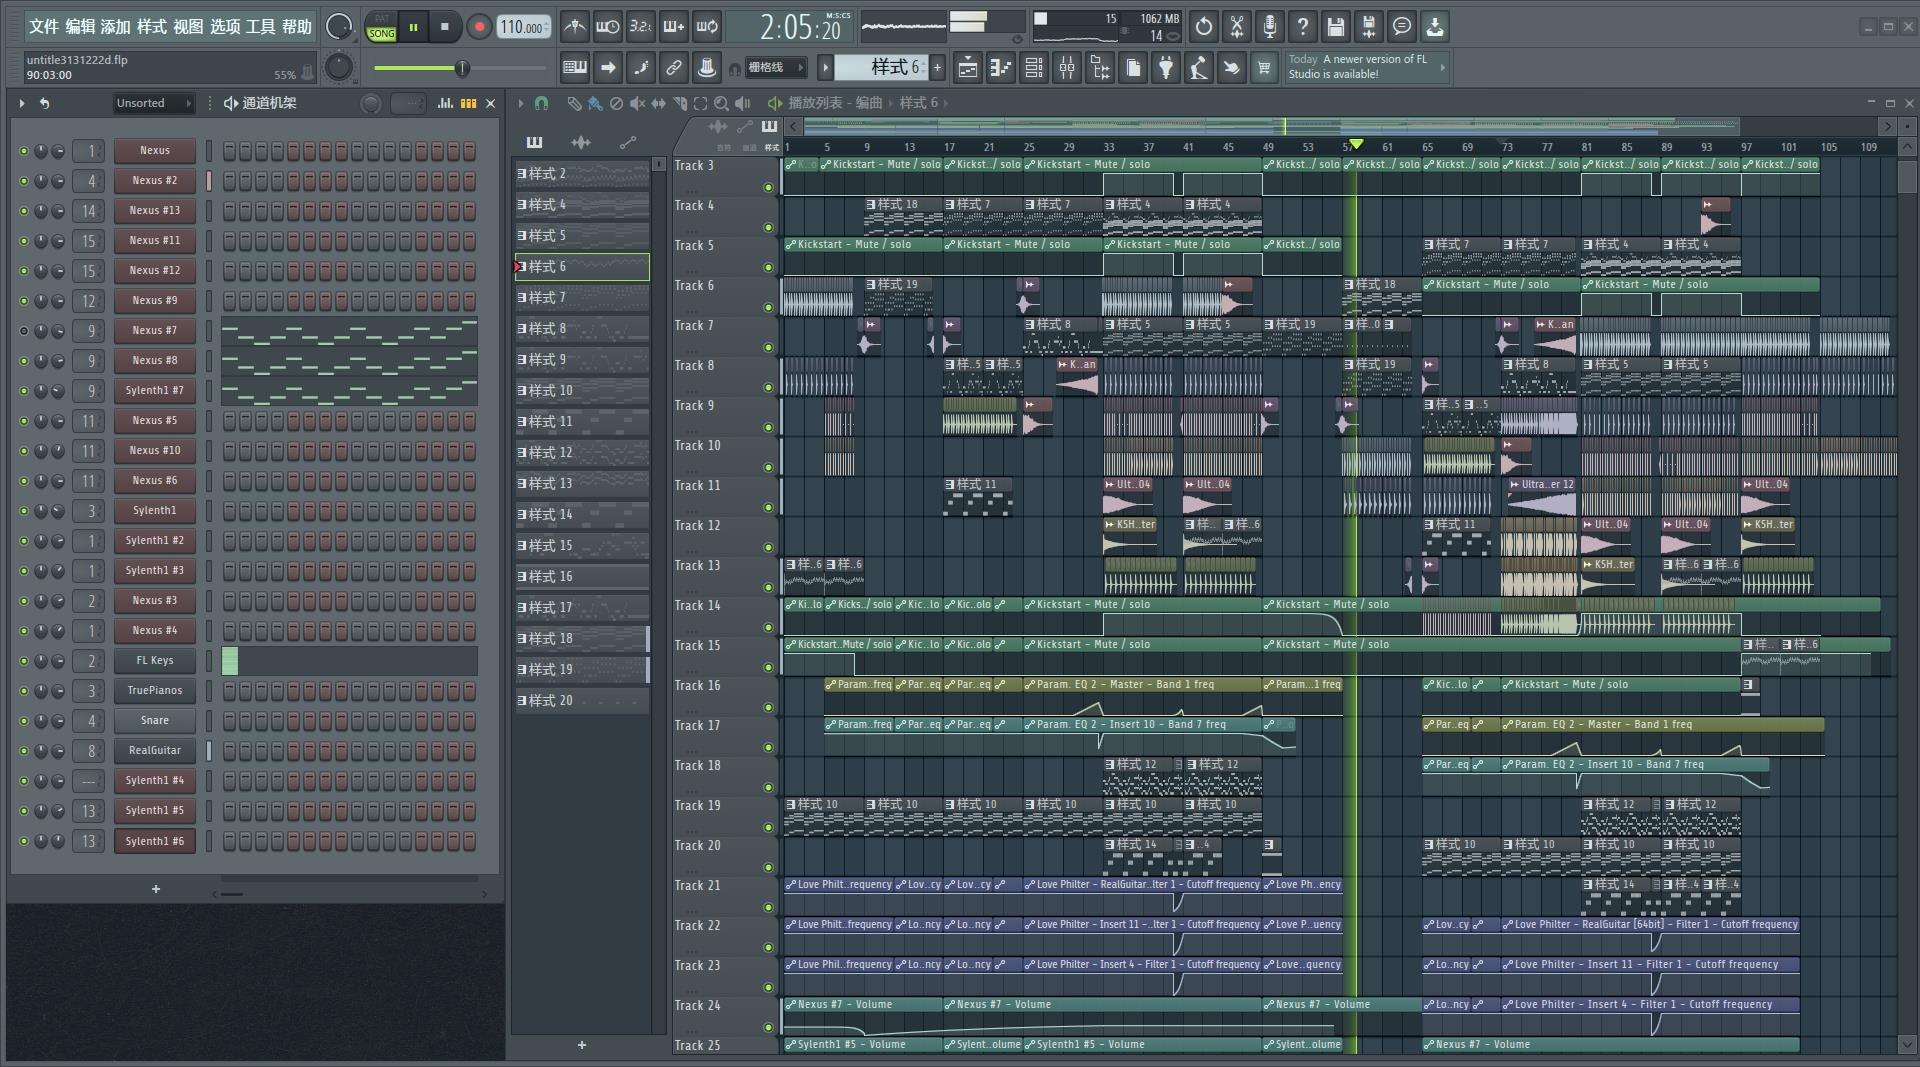Adjust the master volume knob

coord(339,27)
